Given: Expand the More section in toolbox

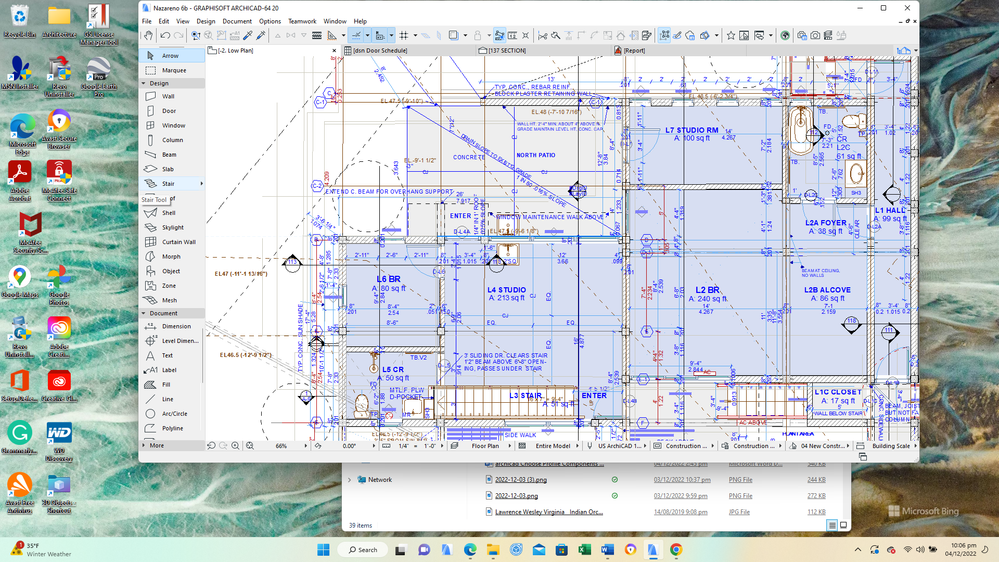Looking at the screenshot, I should (x=154, y=446).
